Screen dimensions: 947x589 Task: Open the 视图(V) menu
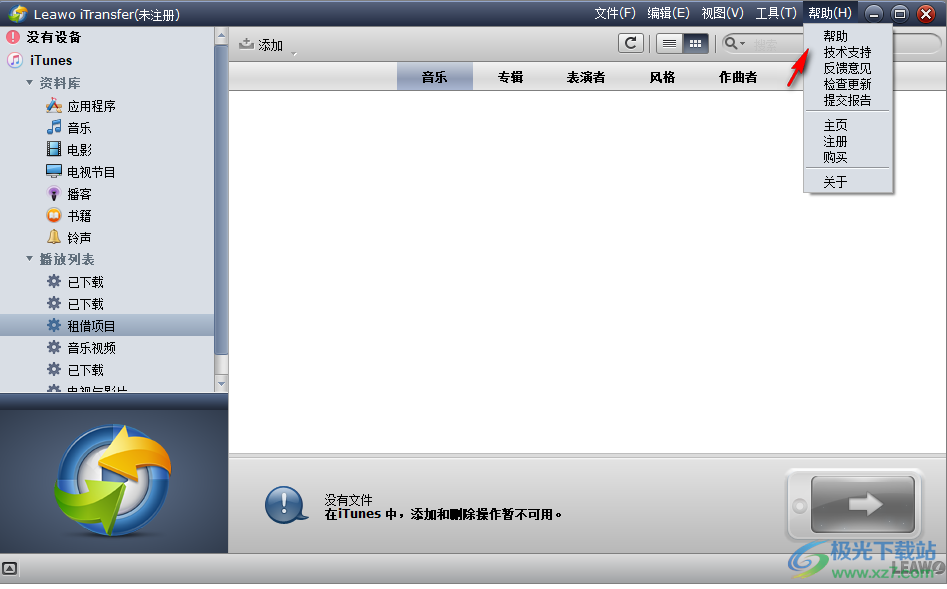tap(722, 13)
